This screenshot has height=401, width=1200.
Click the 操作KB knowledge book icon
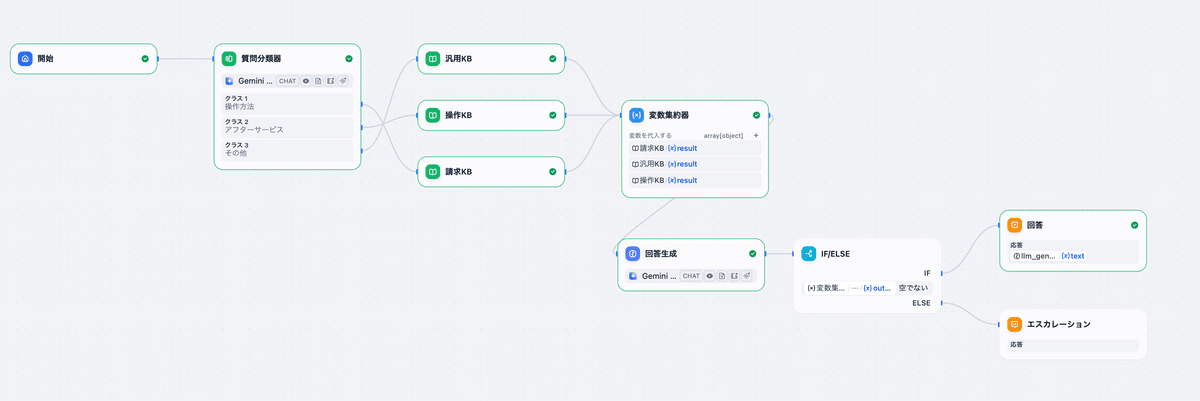(x=433, y=115)
